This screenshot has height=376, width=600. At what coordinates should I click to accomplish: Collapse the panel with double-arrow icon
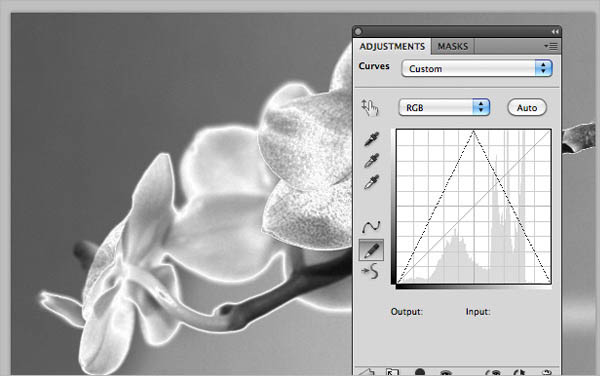(x=555, y=32)
